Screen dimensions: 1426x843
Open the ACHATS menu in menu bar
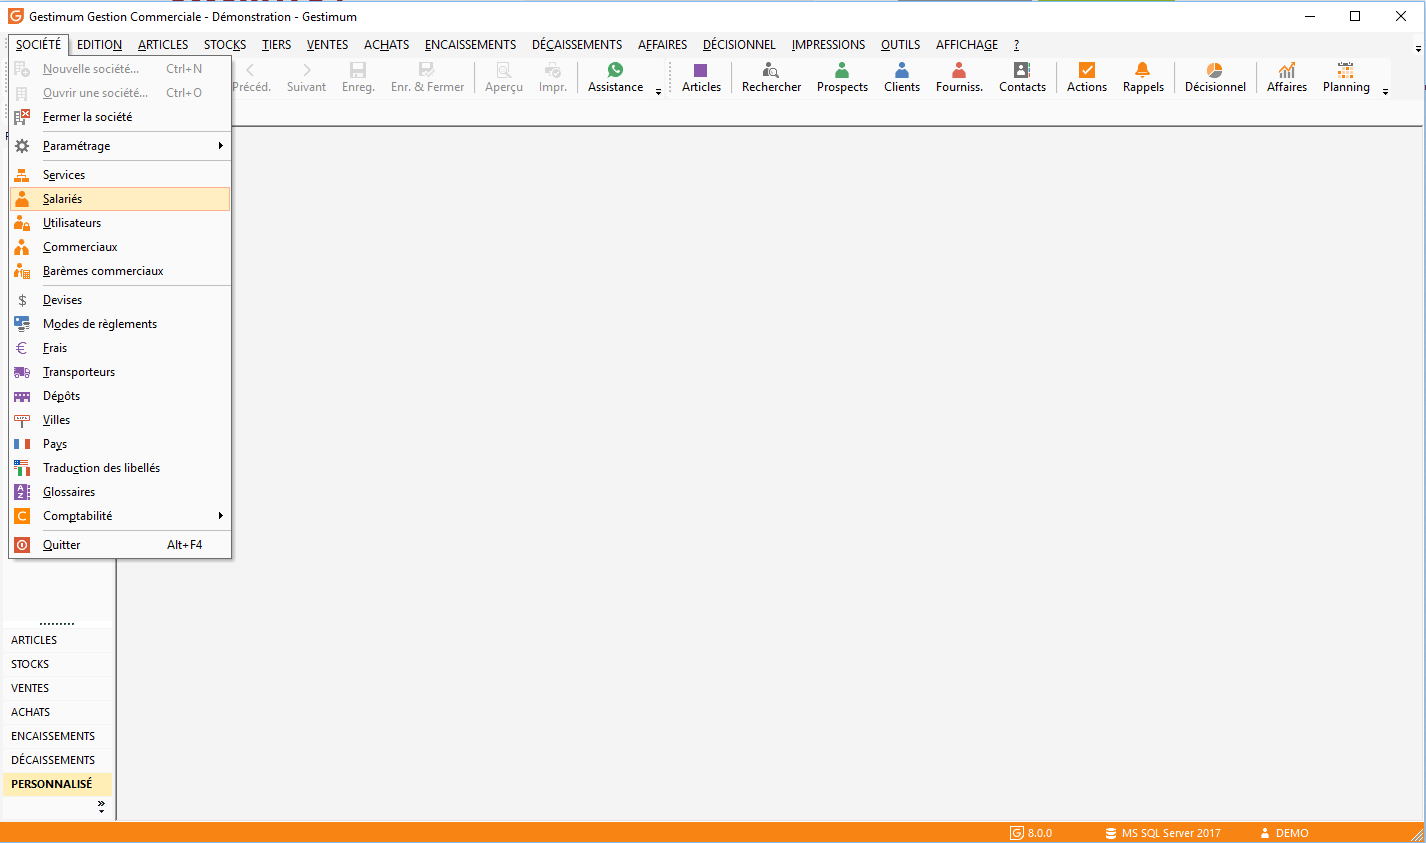(x=386, y=45)
